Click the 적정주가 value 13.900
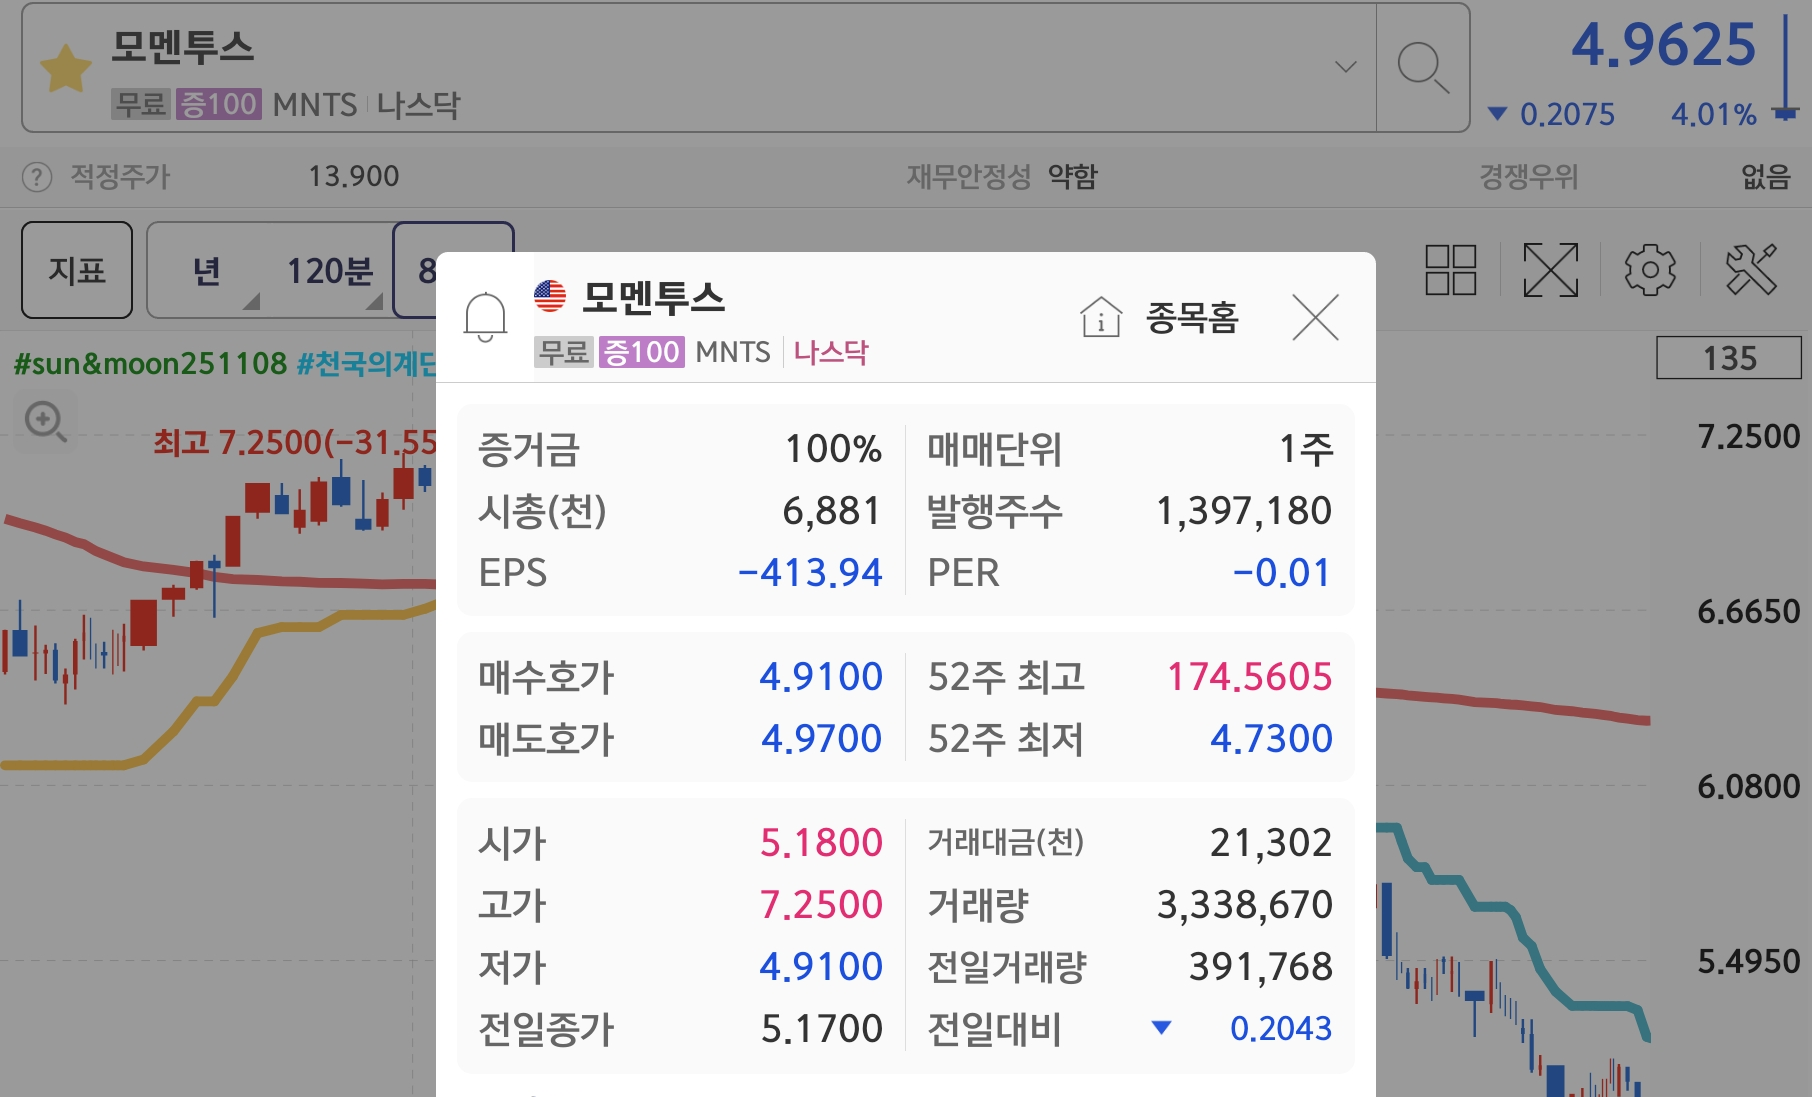The image size is (1812, 1097). [x=354, y=177]
